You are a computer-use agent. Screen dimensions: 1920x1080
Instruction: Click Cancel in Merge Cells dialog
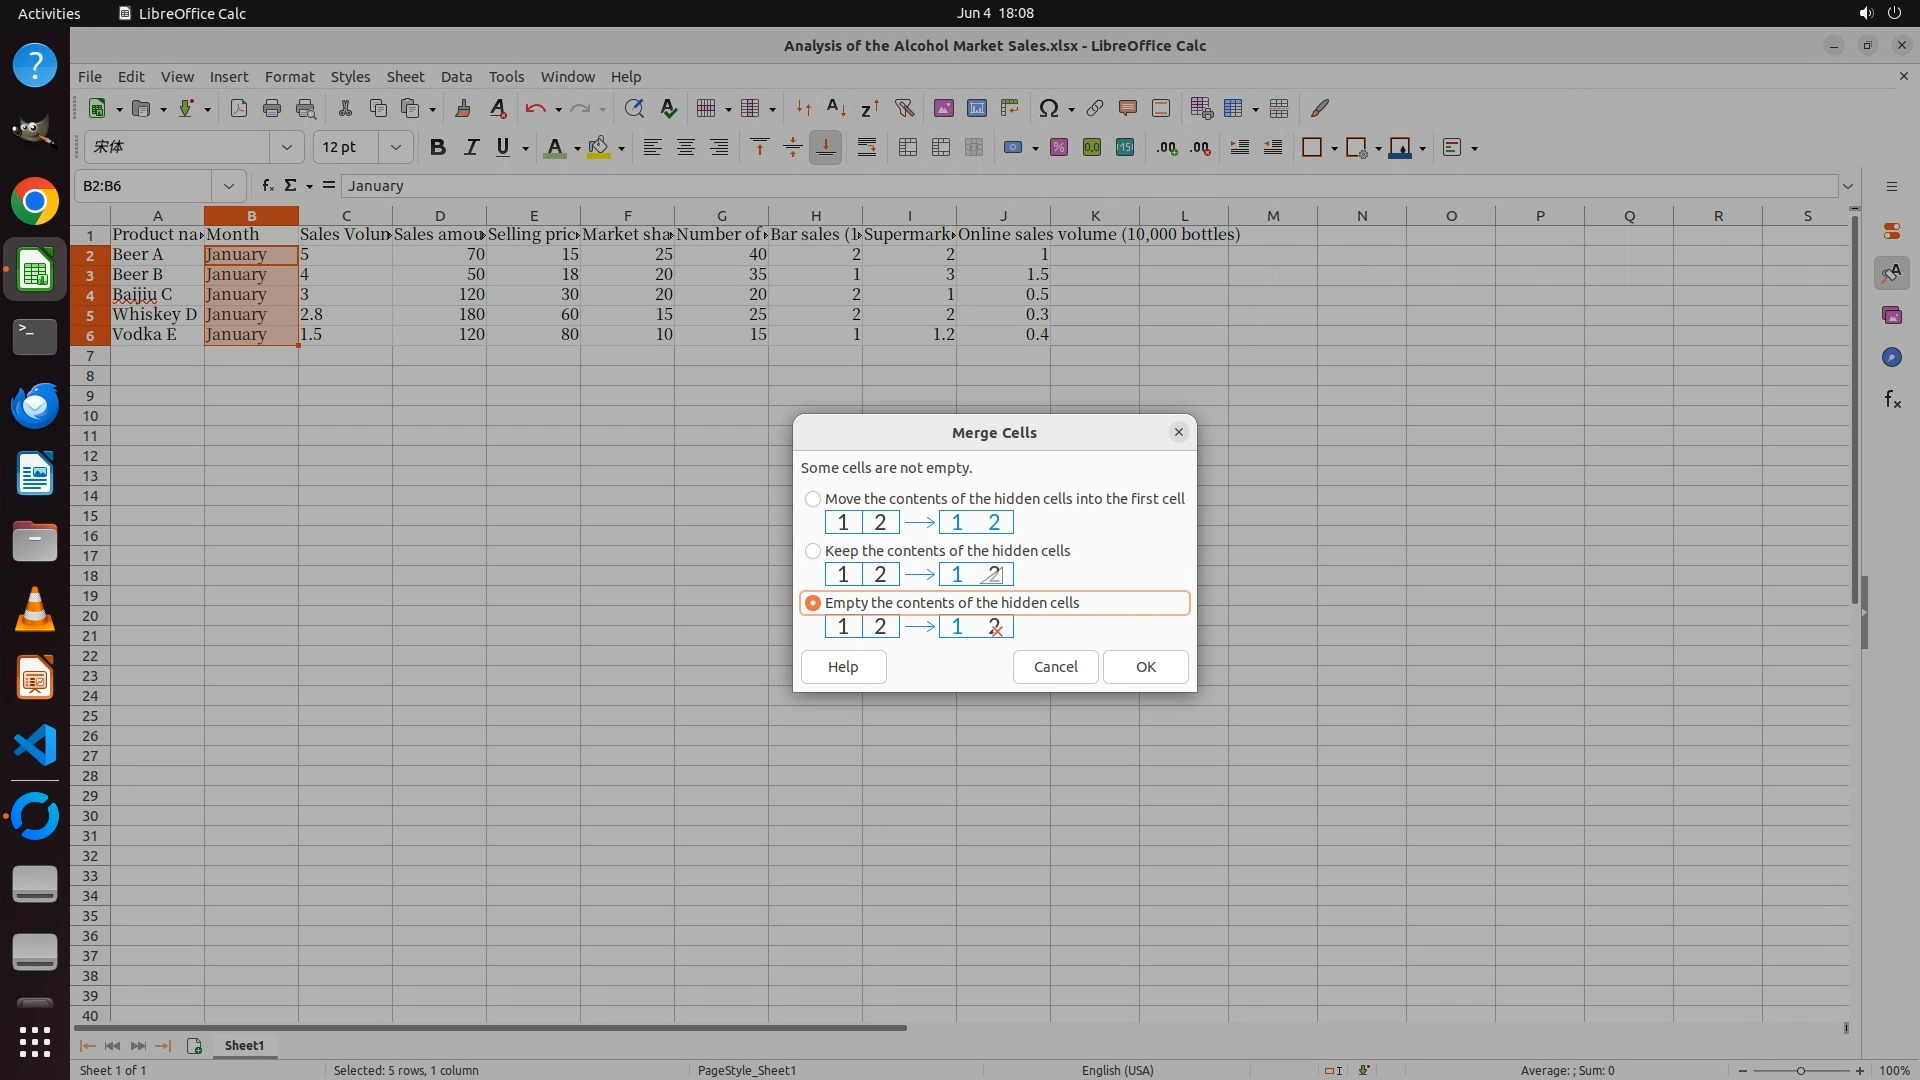1055,667
